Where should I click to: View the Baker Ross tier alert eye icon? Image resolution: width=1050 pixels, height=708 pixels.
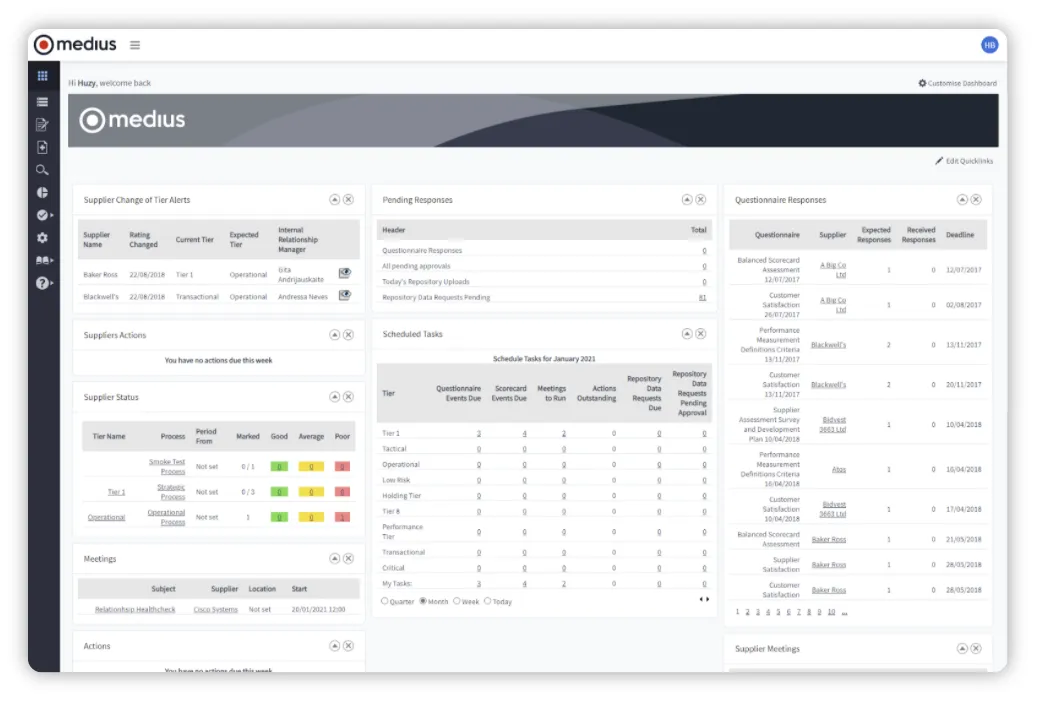(x=345, y=273)
